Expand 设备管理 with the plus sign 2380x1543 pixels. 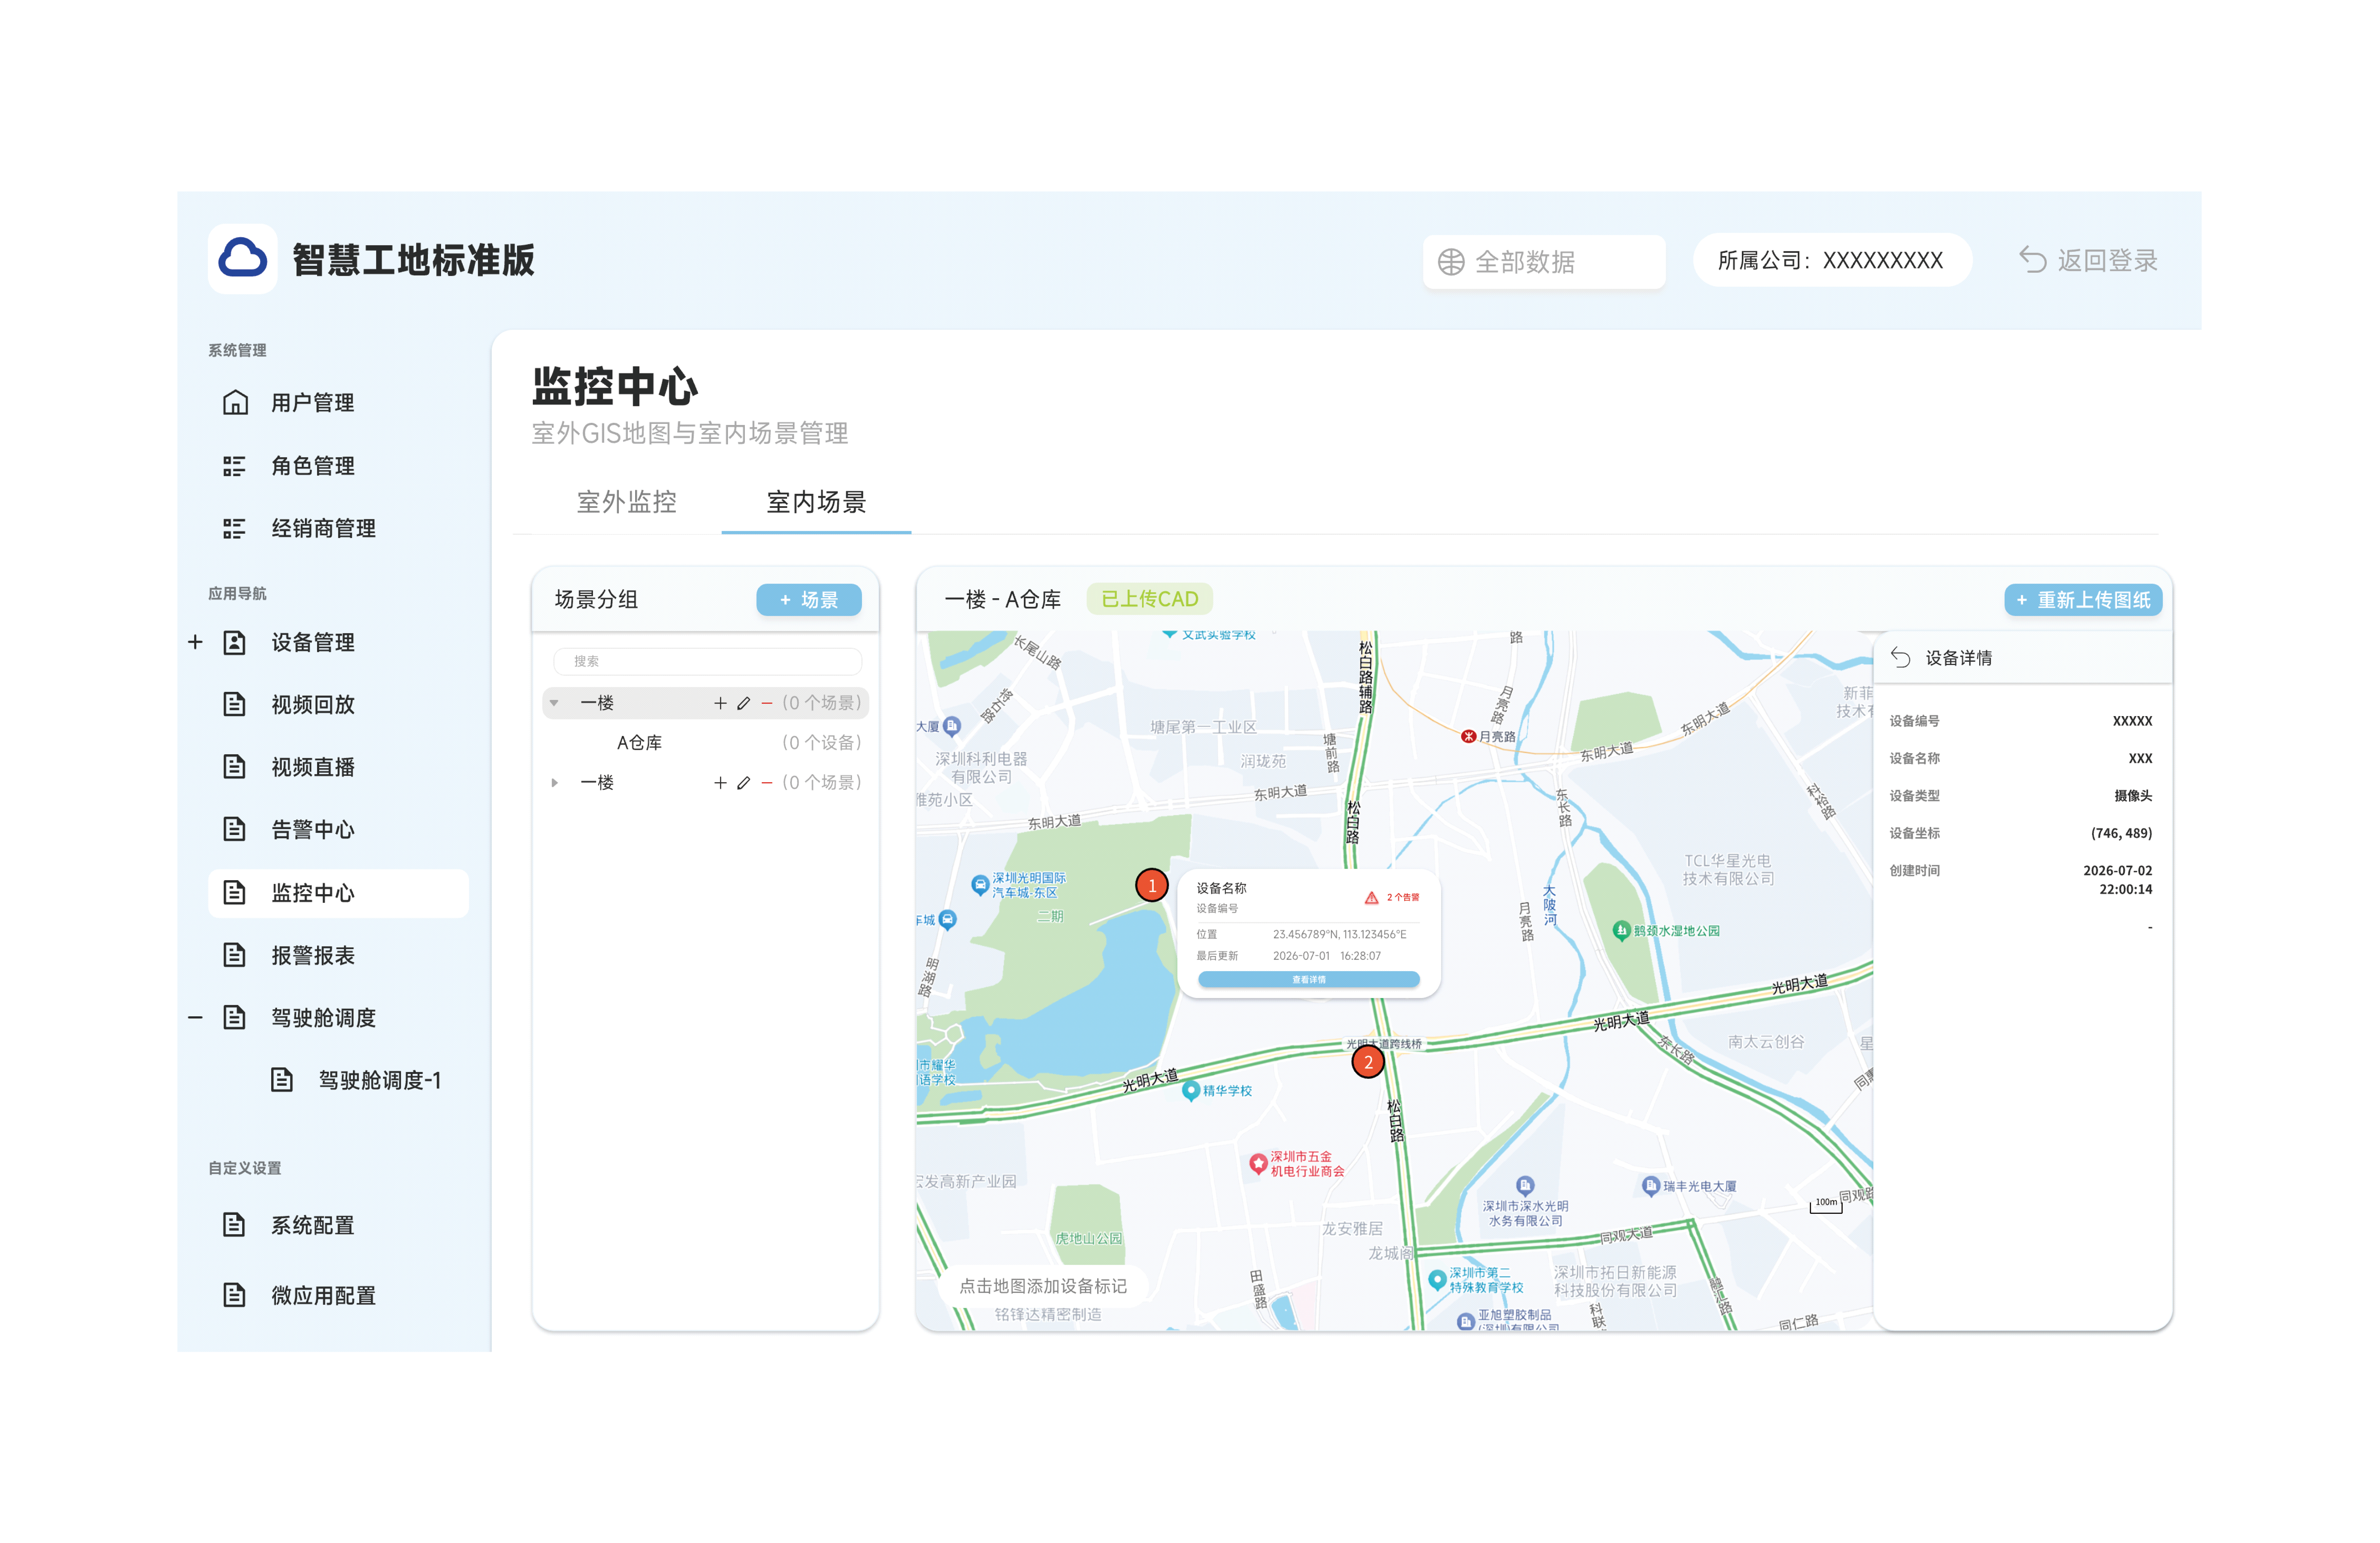coord(195,642)
